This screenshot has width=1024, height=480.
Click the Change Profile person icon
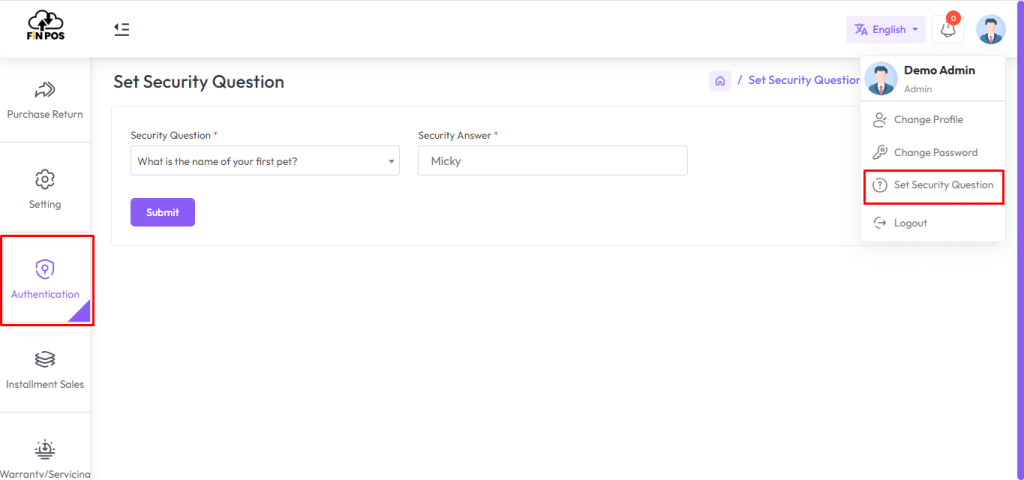click(880, 120)
